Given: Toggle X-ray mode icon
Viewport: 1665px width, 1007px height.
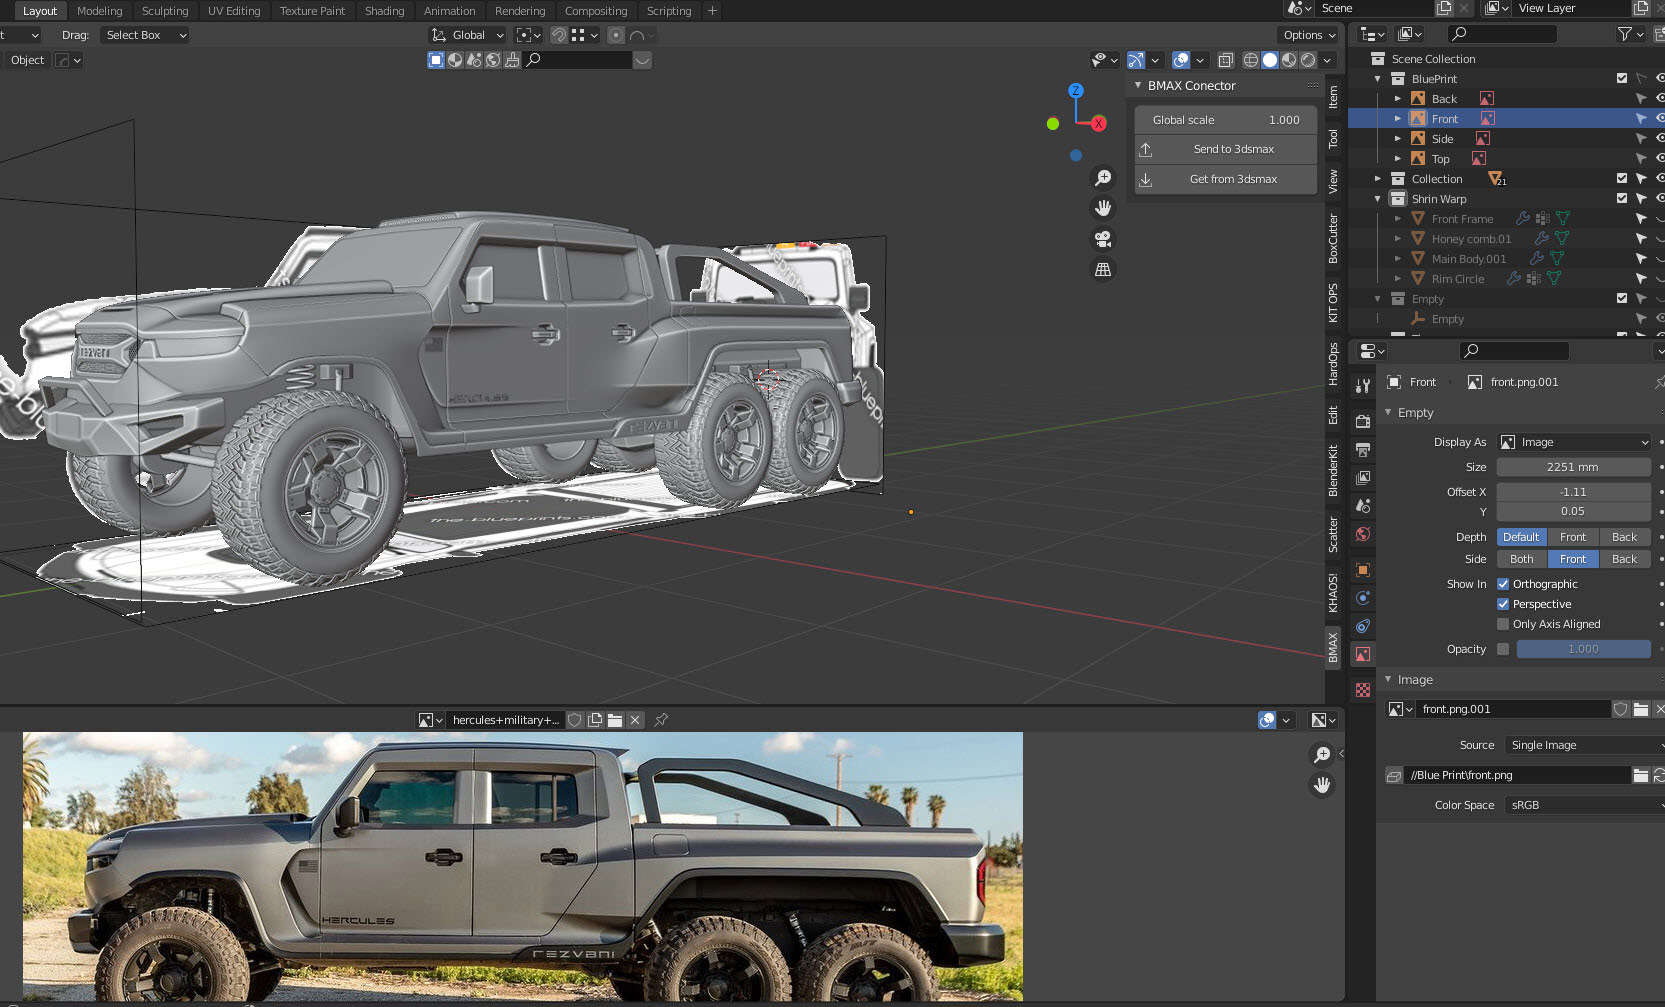Looking at the screenshot, I should (x=1226, y=60).
